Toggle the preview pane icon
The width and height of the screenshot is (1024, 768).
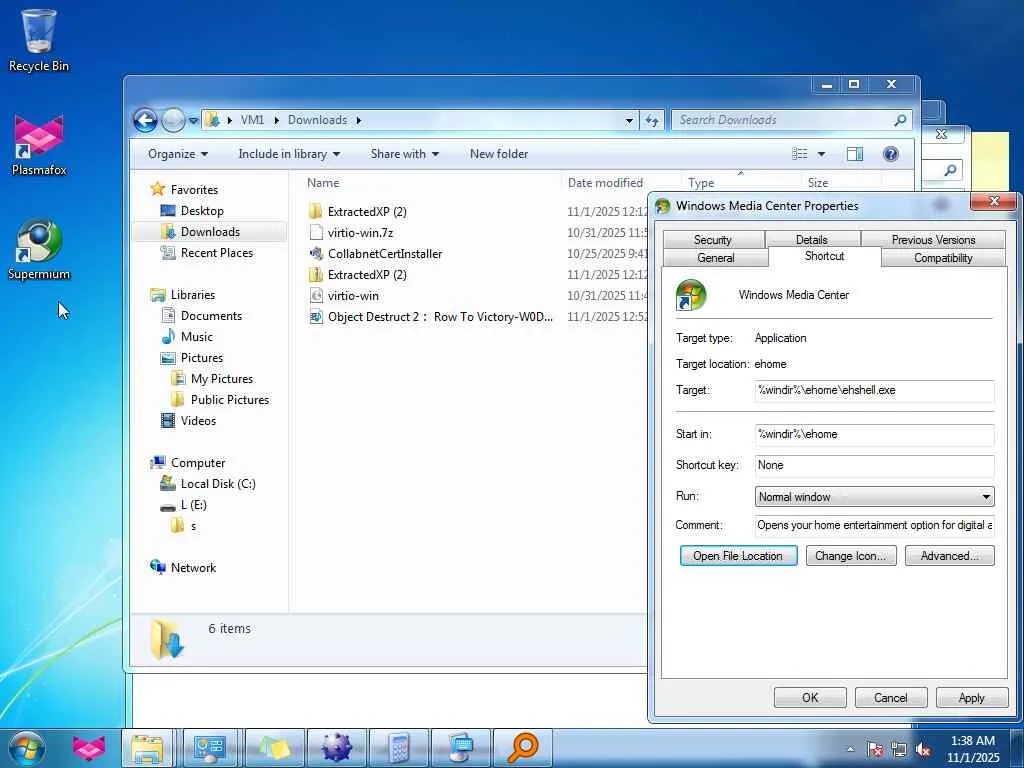[x=854, y=154]
